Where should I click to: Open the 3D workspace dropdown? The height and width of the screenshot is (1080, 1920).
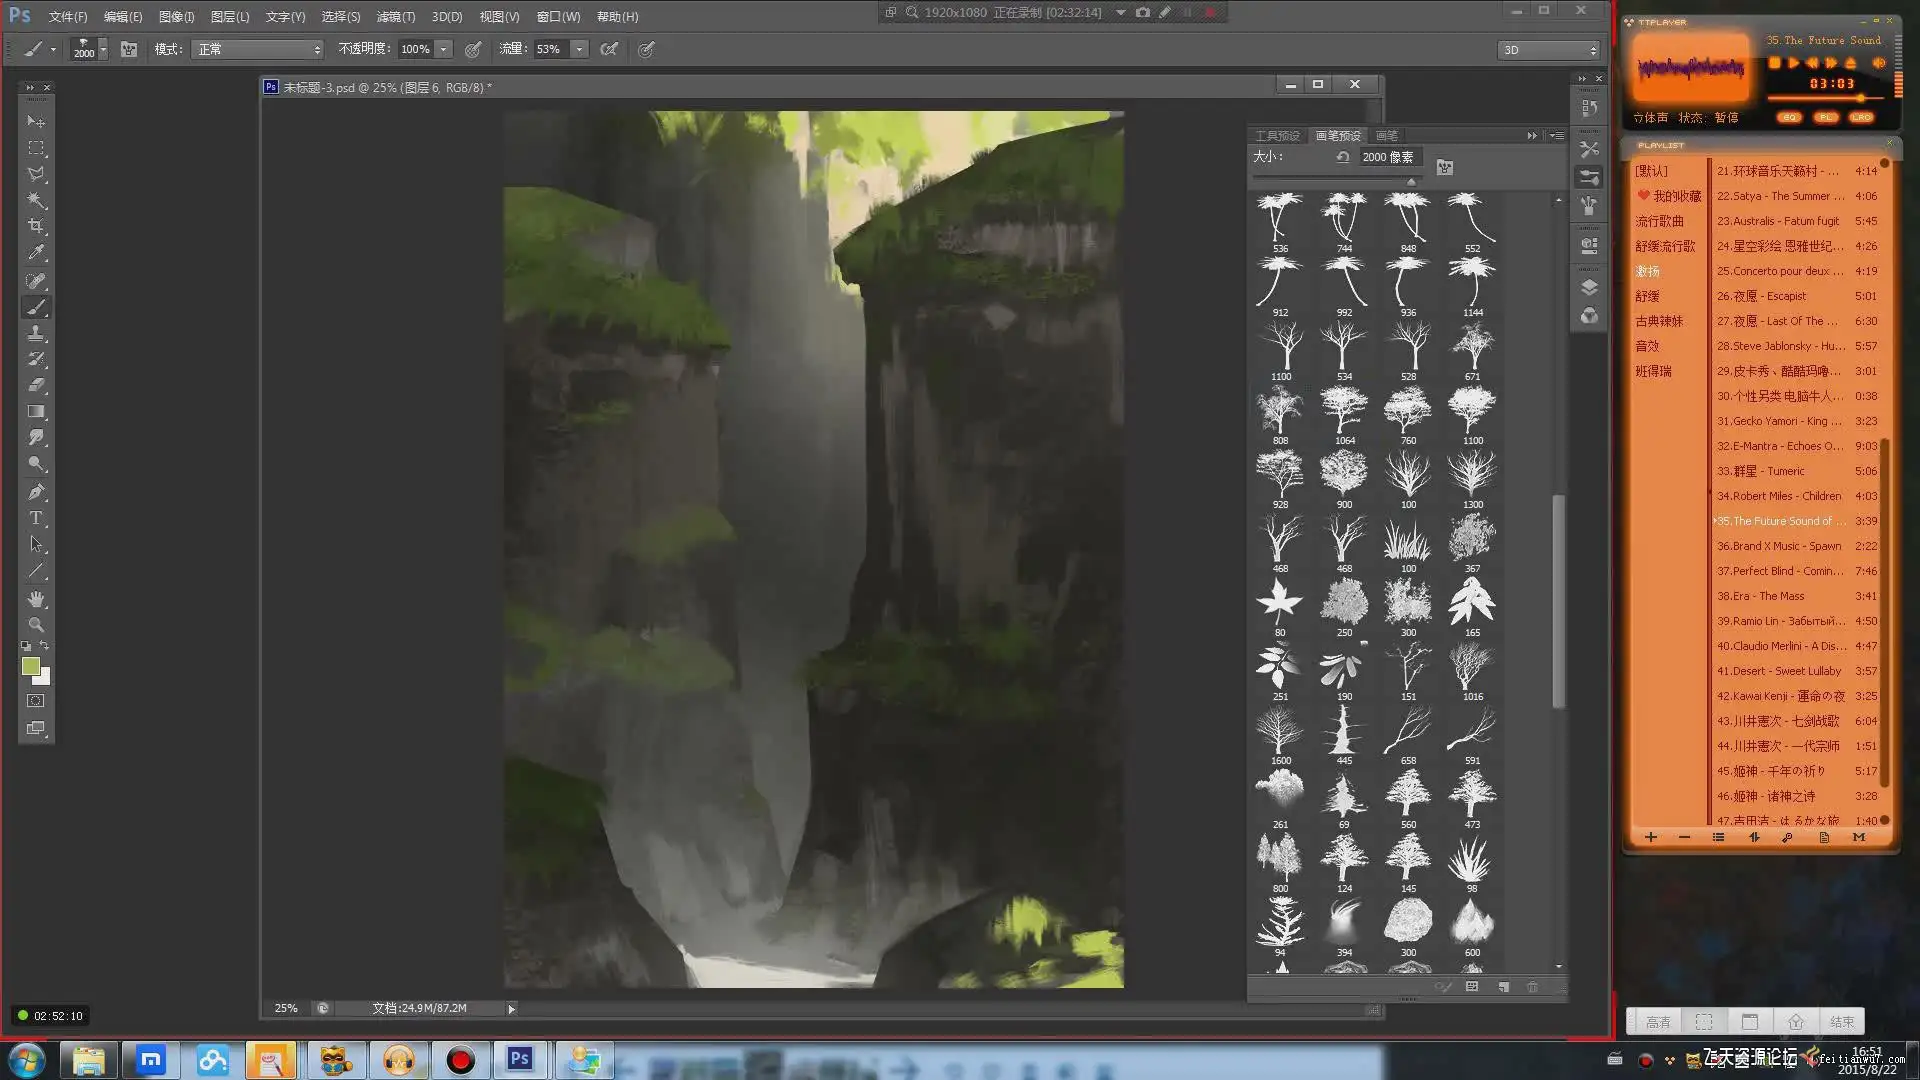tap(1548, 49)
